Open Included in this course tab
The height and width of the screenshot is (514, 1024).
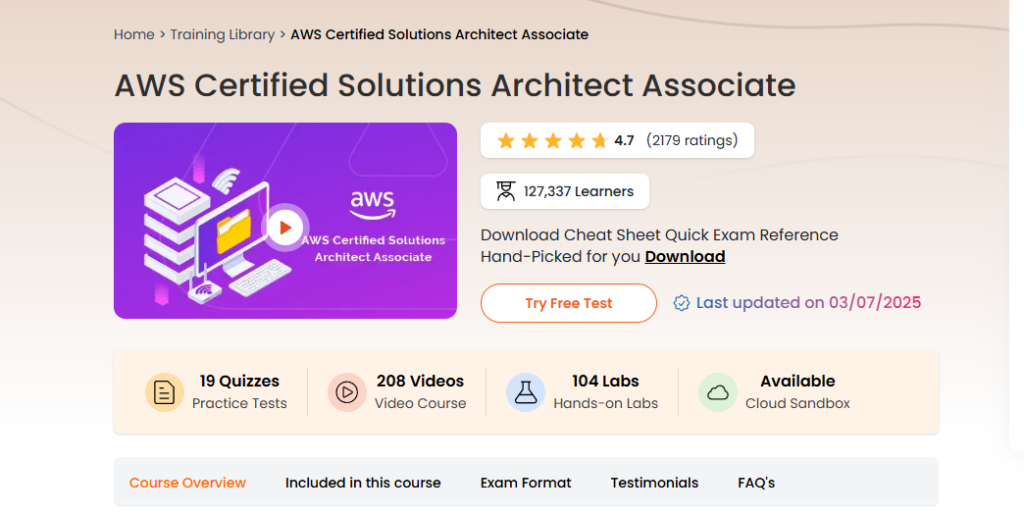[x=363, y=483]
